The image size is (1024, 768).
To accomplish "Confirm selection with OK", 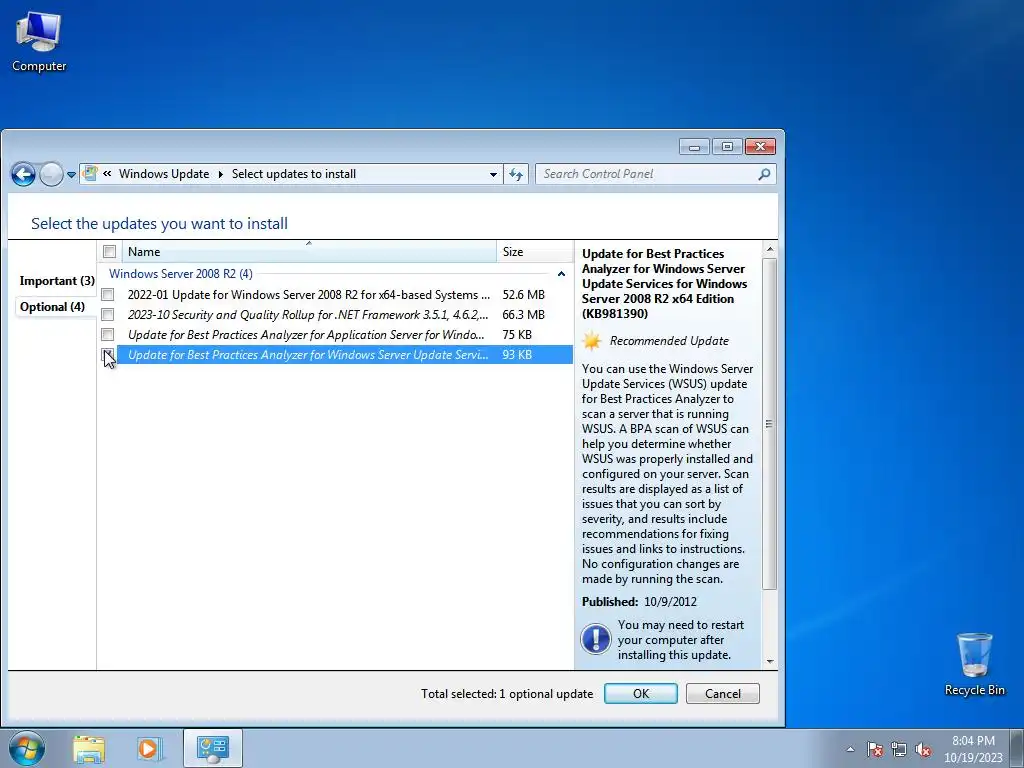I will (641, 694).
